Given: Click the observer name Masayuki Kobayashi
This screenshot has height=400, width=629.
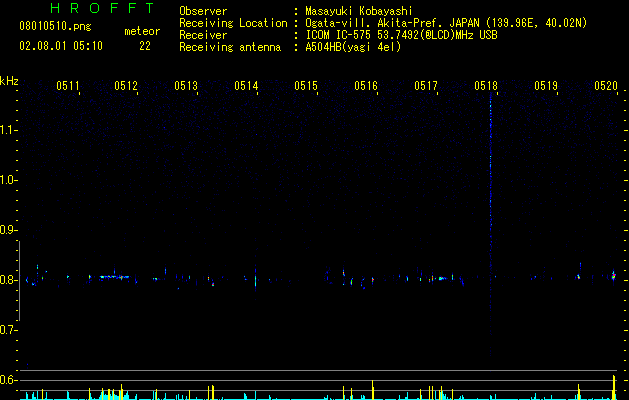Looking at the screenshot, I should coord(359,11).
